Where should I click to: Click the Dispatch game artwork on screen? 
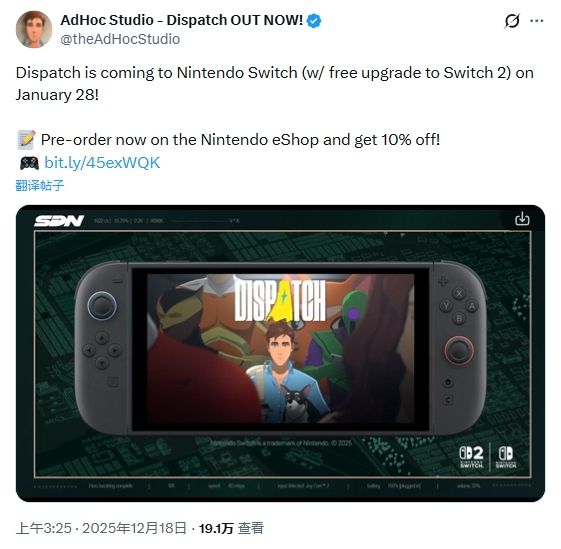pyautogui.click(x=280, y=349)
